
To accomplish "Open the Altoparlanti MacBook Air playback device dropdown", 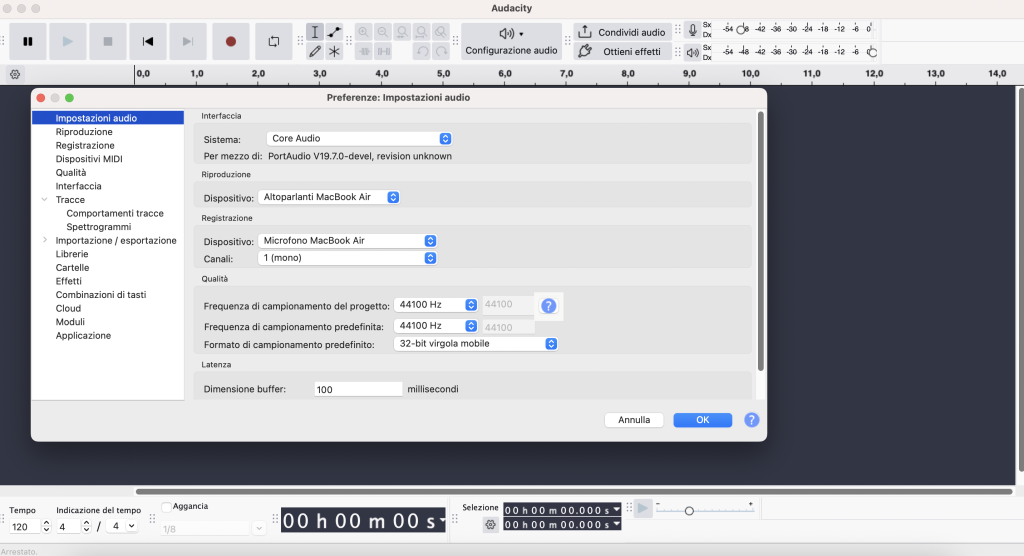I will pyautogui.click(x=328, y=197).
